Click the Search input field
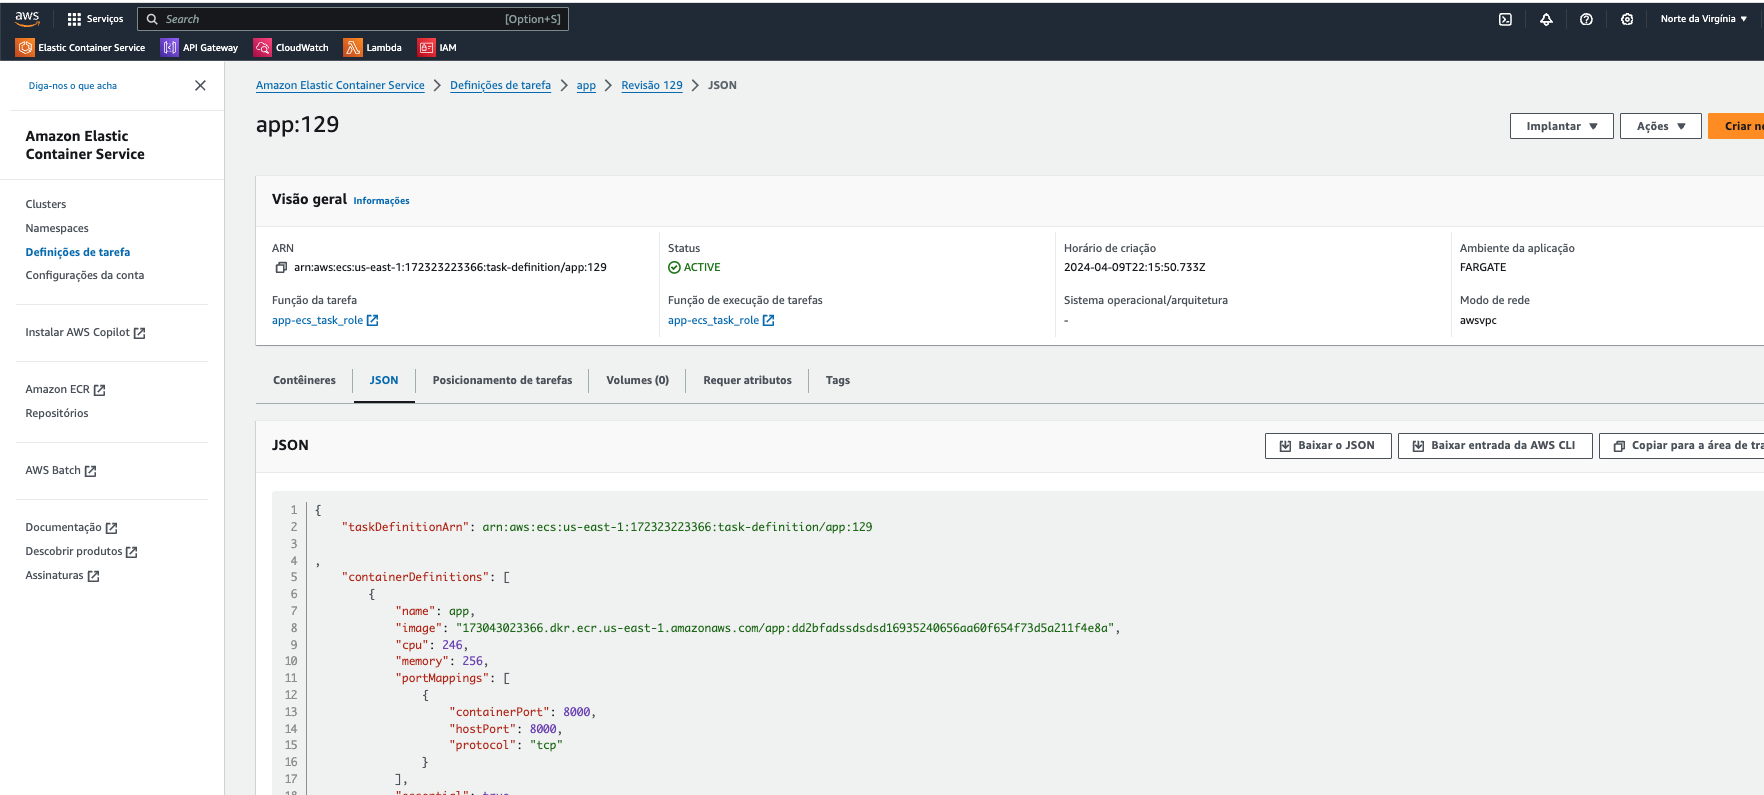This screenshot has height=795, width=1764. pos(353,19)
